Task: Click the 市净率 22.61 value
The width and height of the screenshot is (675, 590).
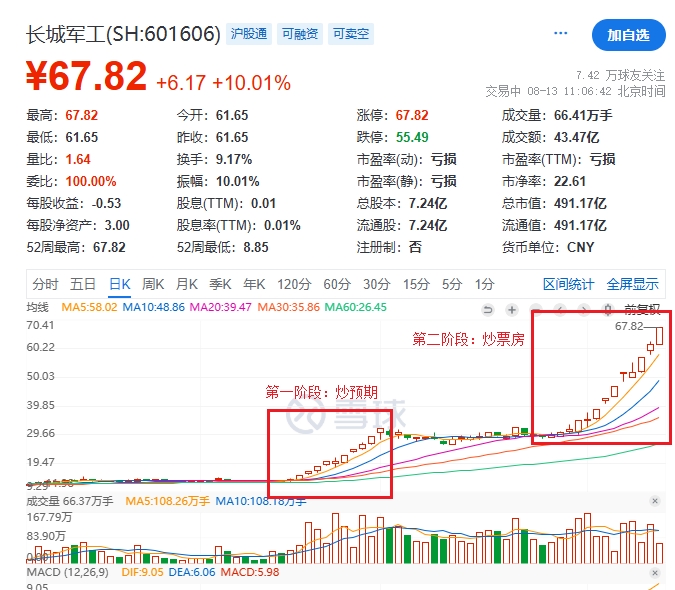Action: (570, 181)
